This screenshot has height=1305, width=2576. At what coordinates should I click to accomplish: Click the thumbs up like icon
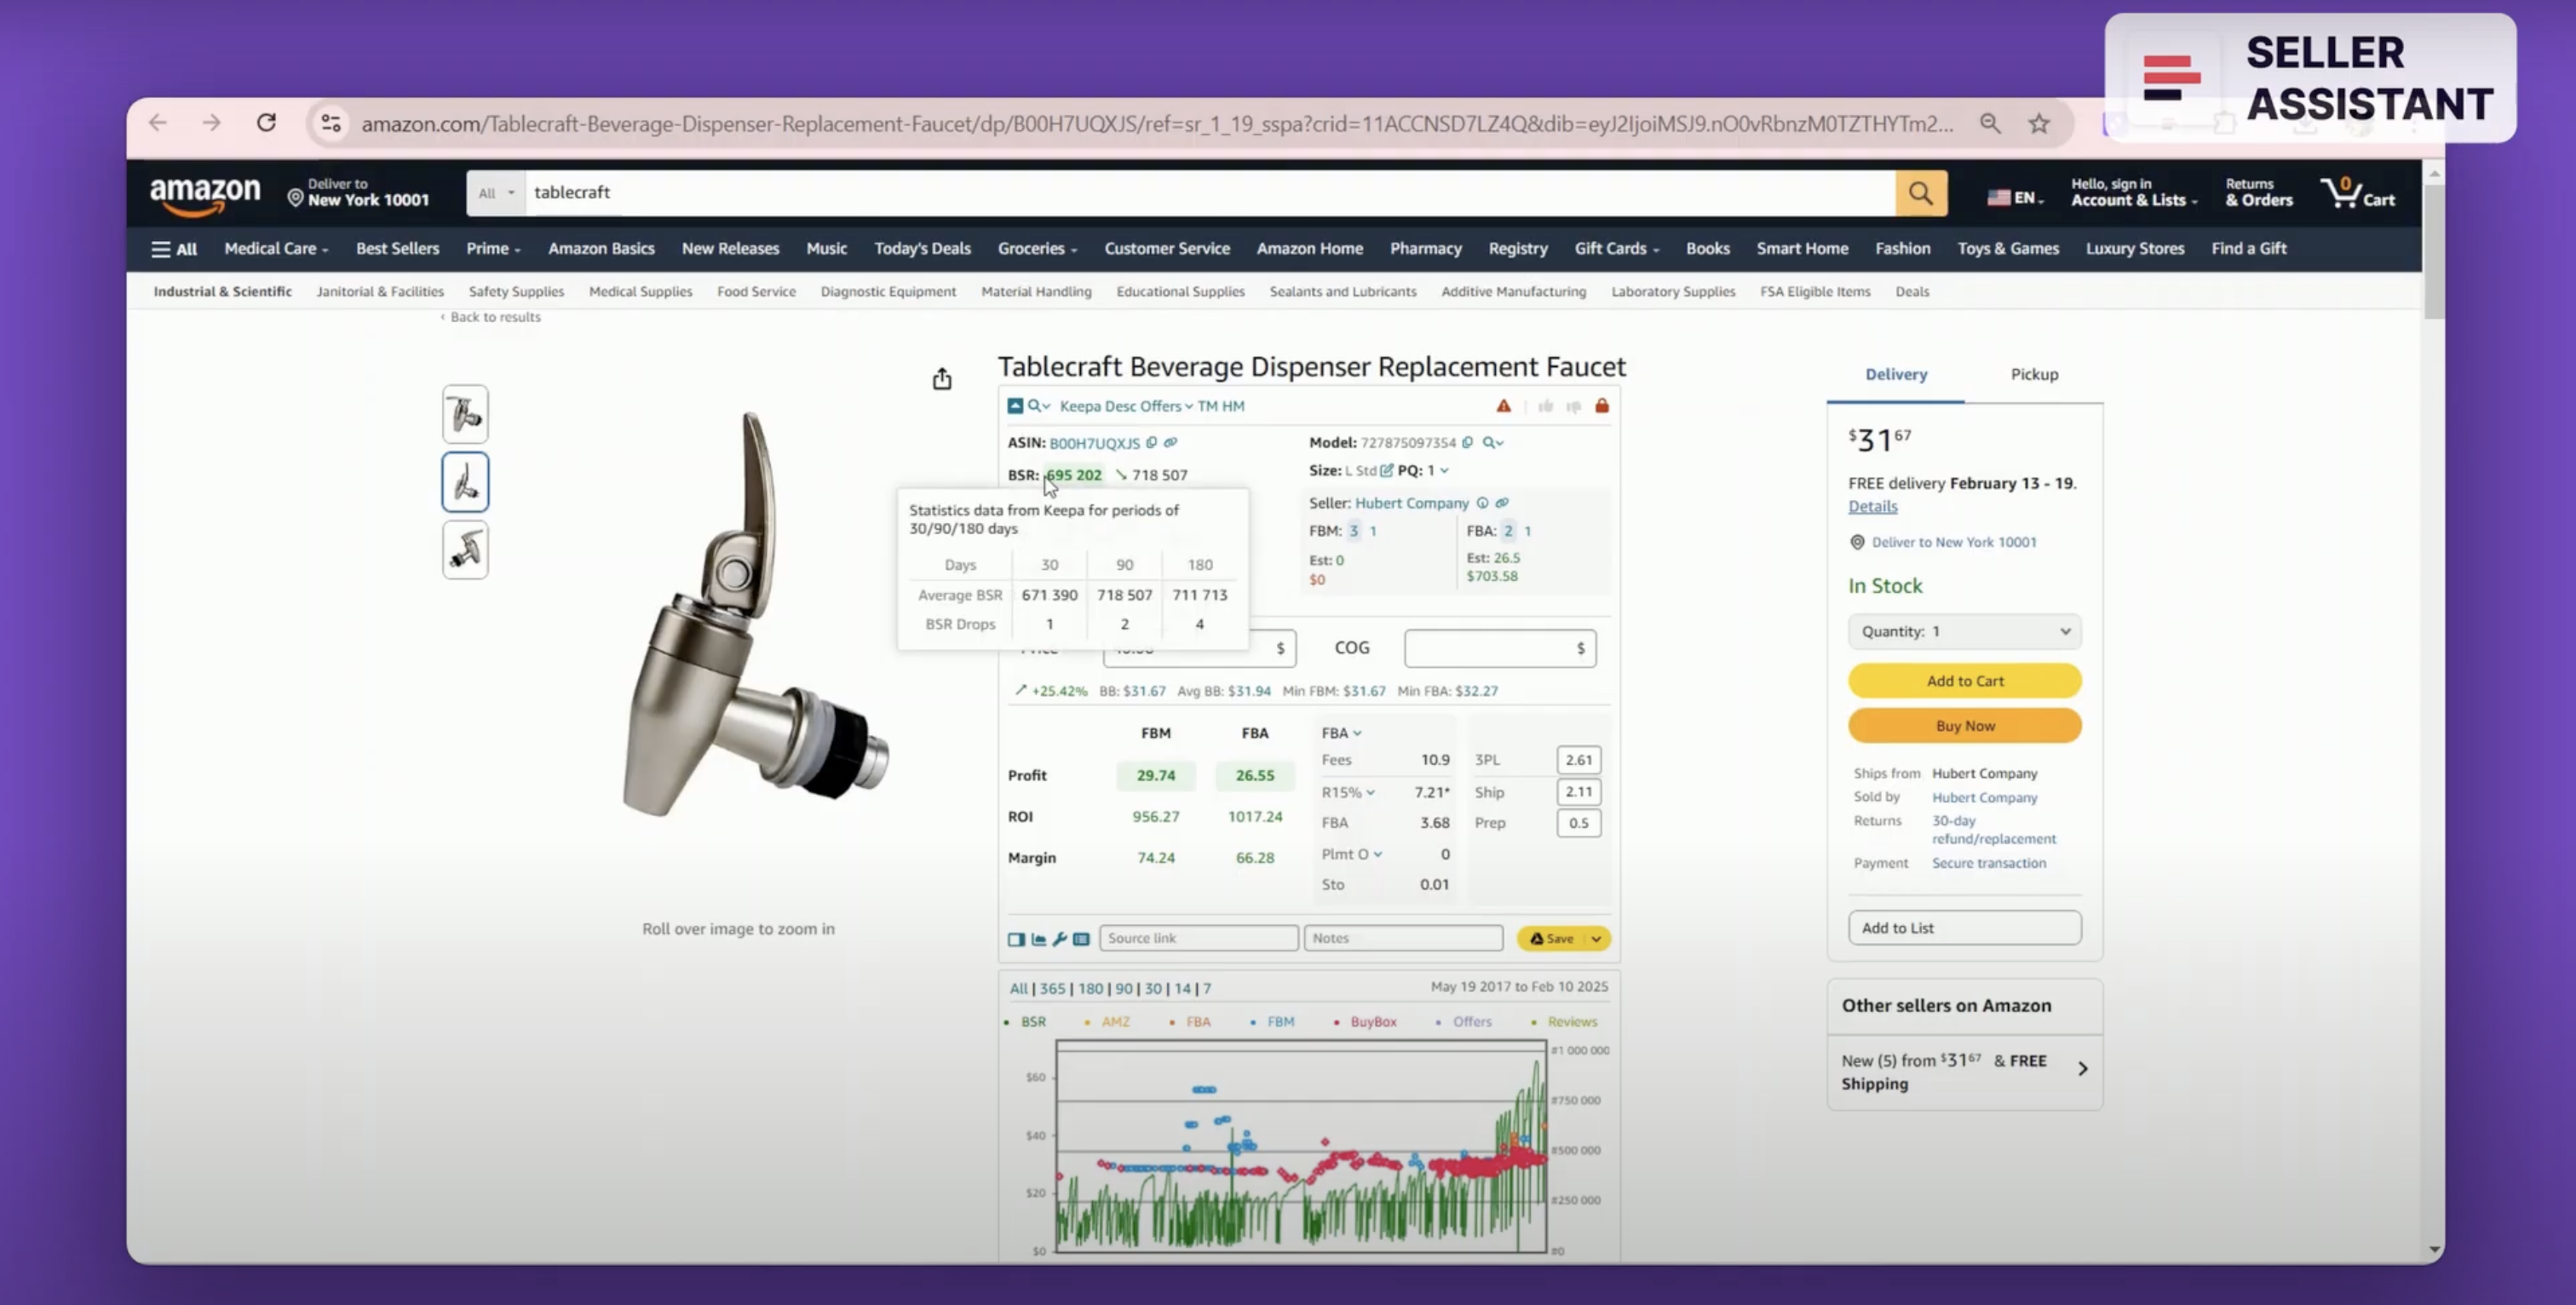click(x=1545, y=406)
